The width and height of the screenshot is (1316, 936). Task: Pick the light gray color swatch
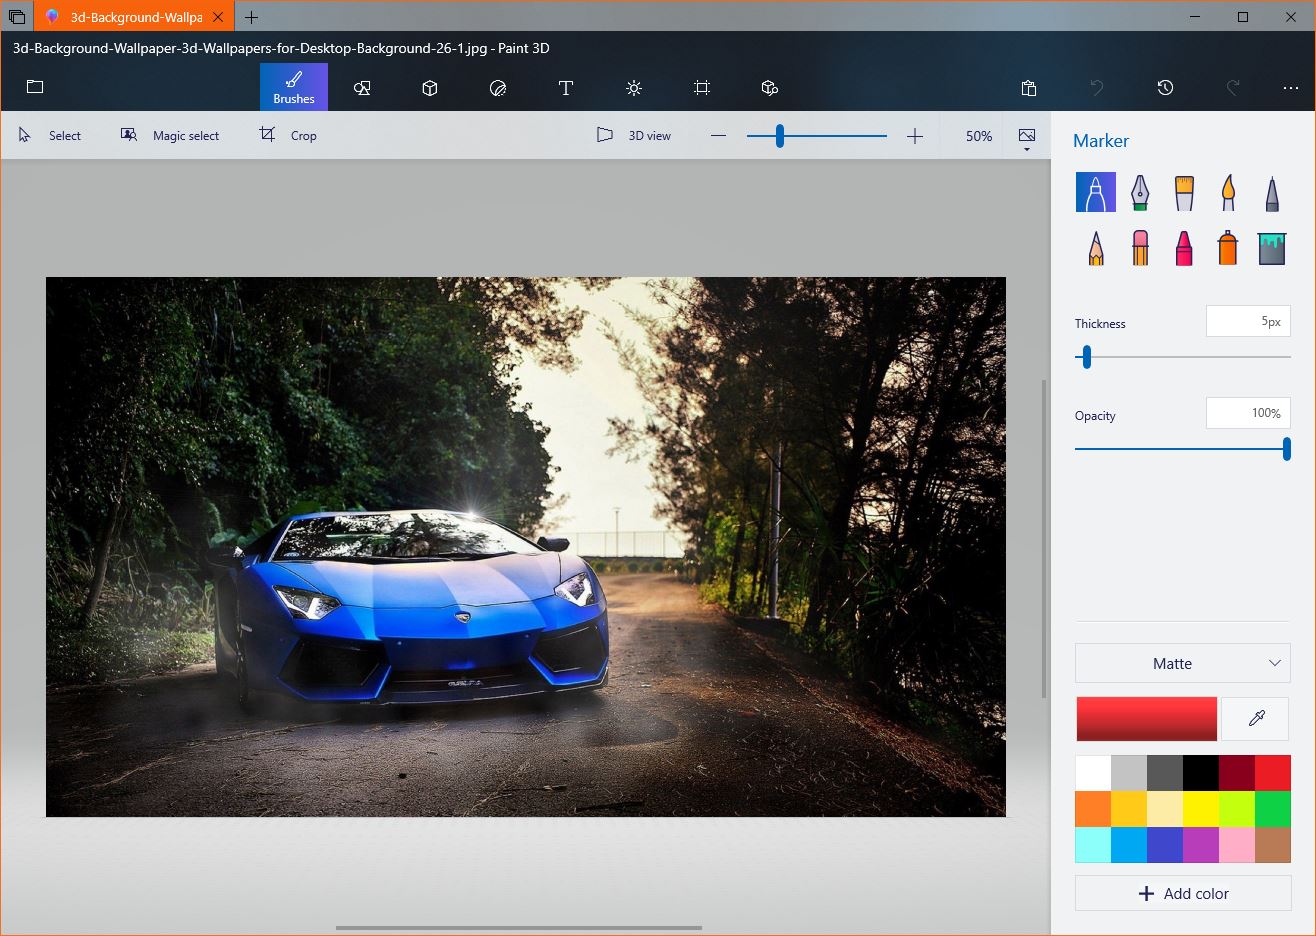click(1129, 773)
